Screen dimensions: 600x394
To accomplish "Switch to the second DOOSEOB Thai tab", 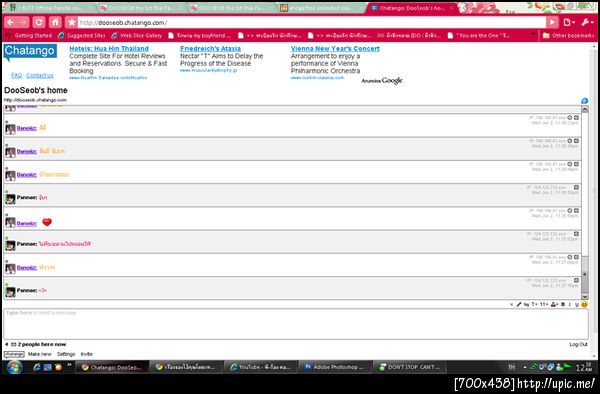I will (232, 8).
